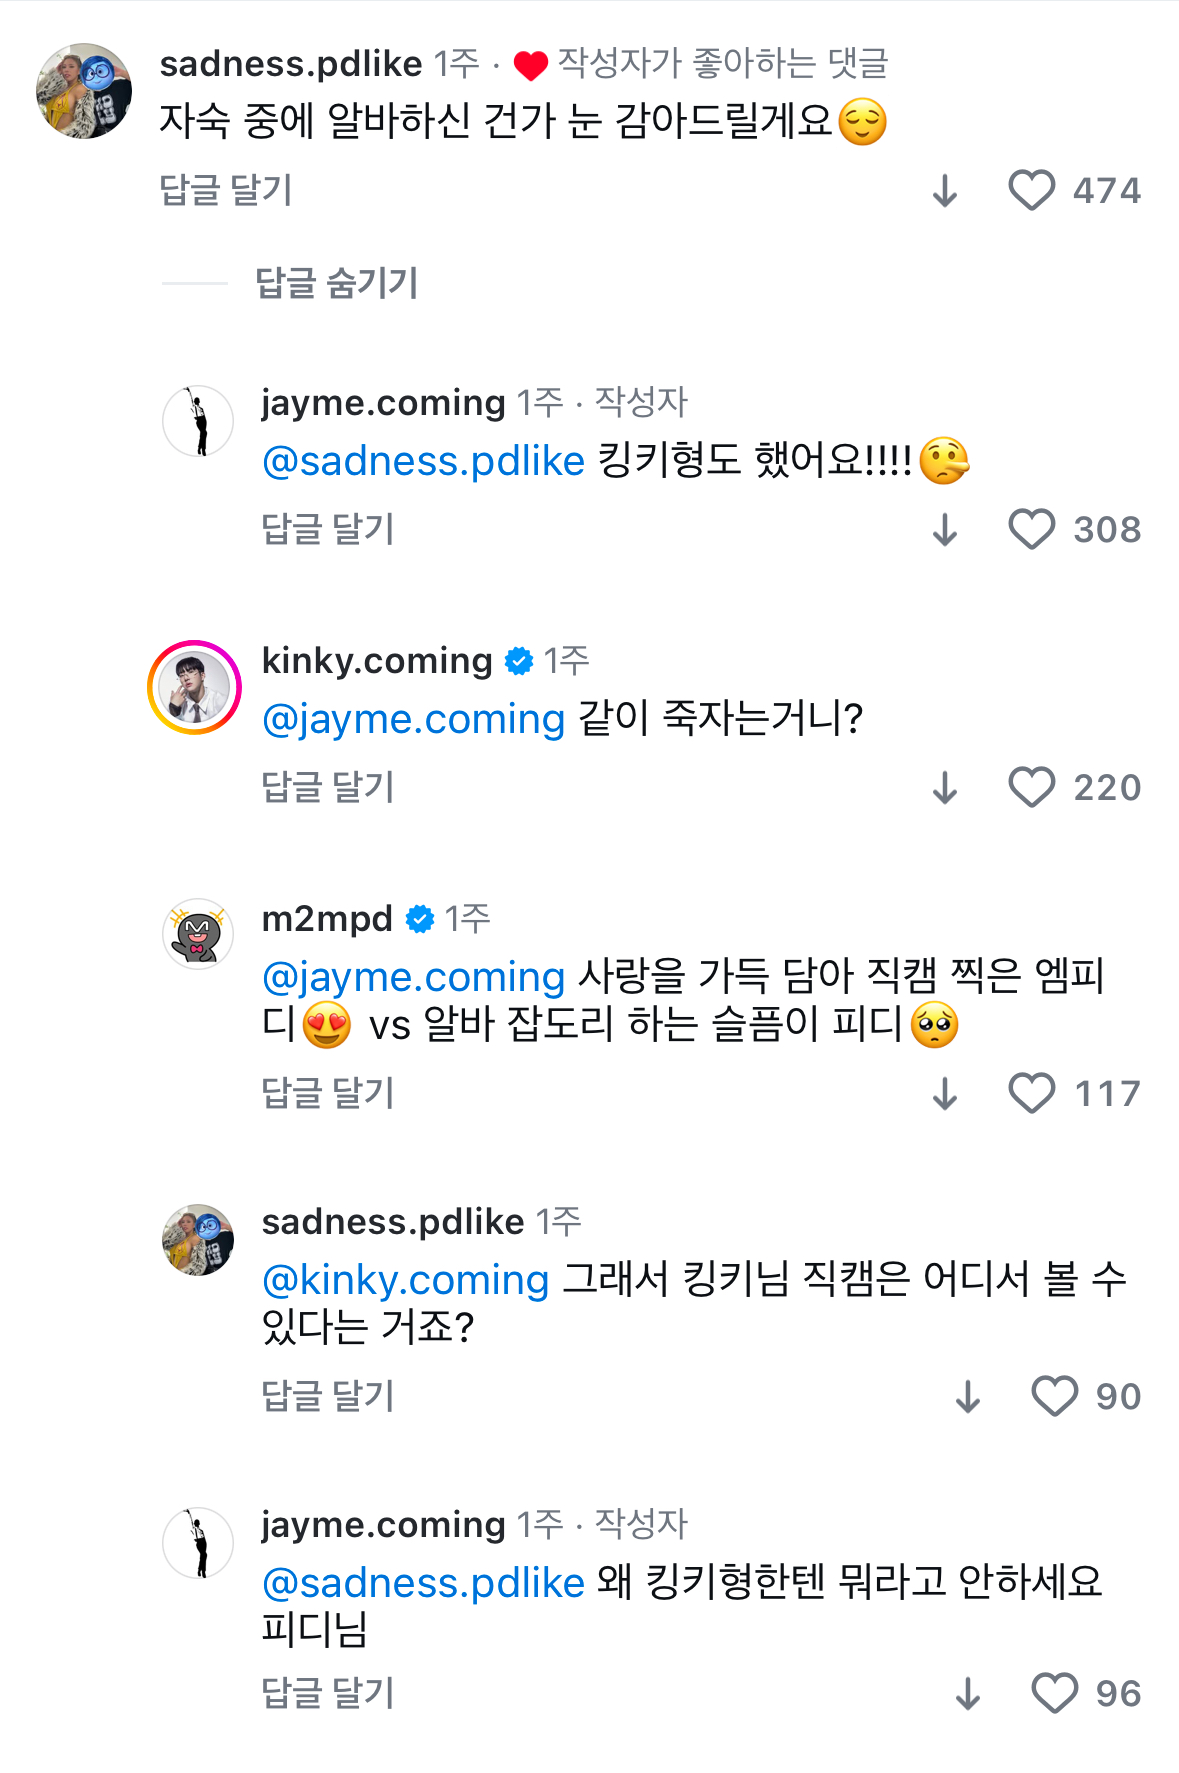
Task: Like the top sadness.pdlike comment with 474 likes
Action: [x=1031, y=190]
